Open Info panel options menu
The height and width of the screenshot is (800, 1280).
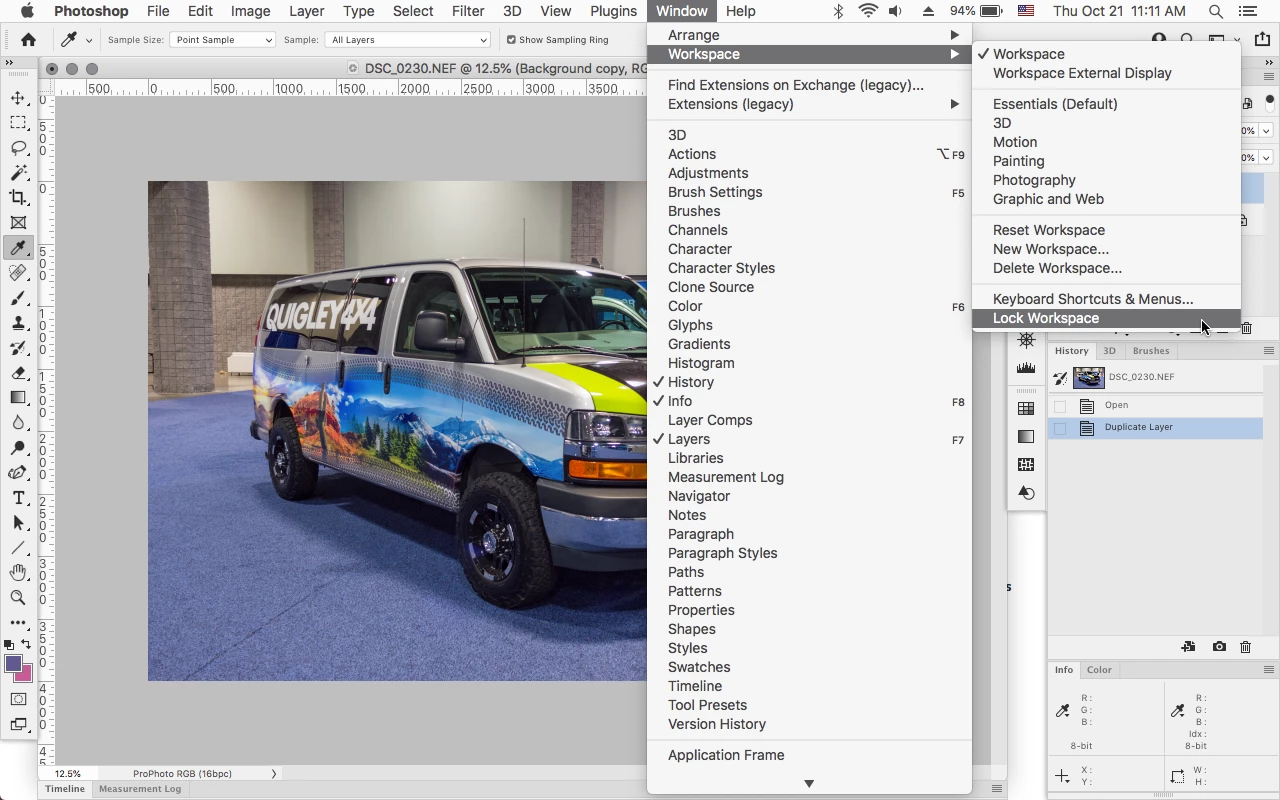[x=1268, y=670]
